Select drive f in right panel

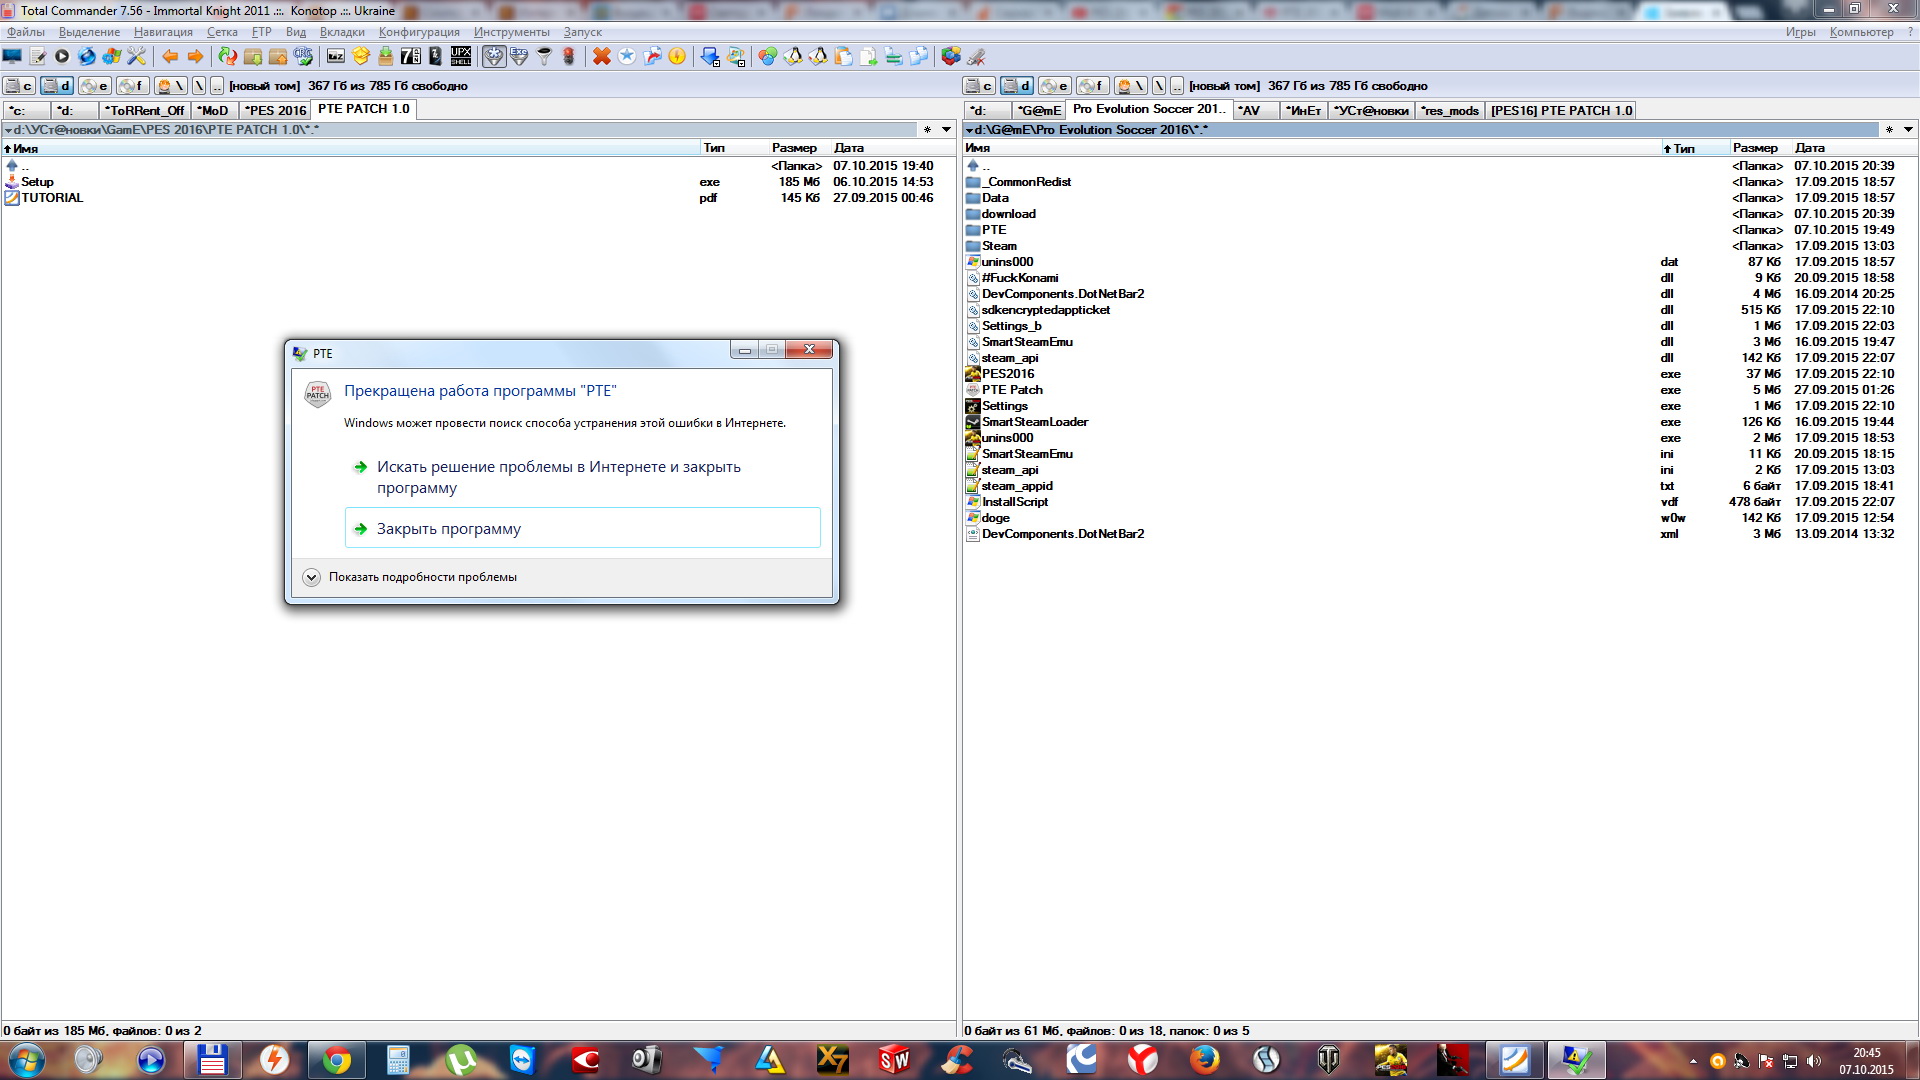pos(1093,86)
